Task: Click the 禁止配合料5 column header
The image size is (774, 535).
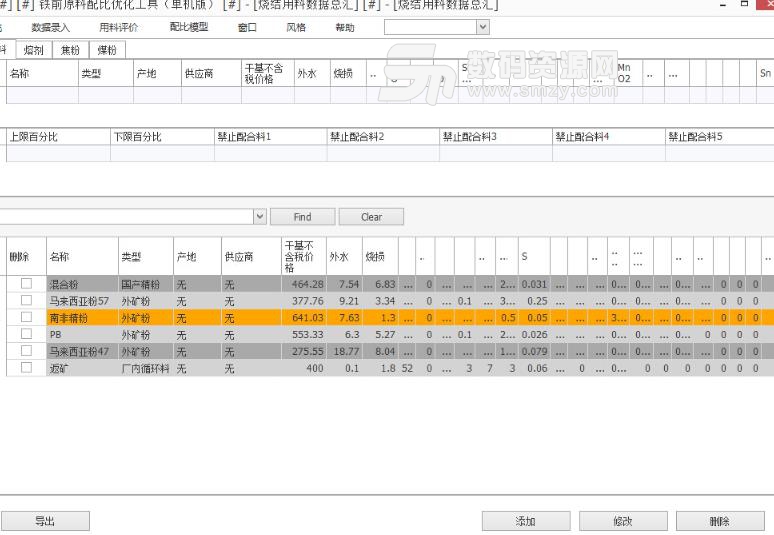Action: click(x=720, y=137)
